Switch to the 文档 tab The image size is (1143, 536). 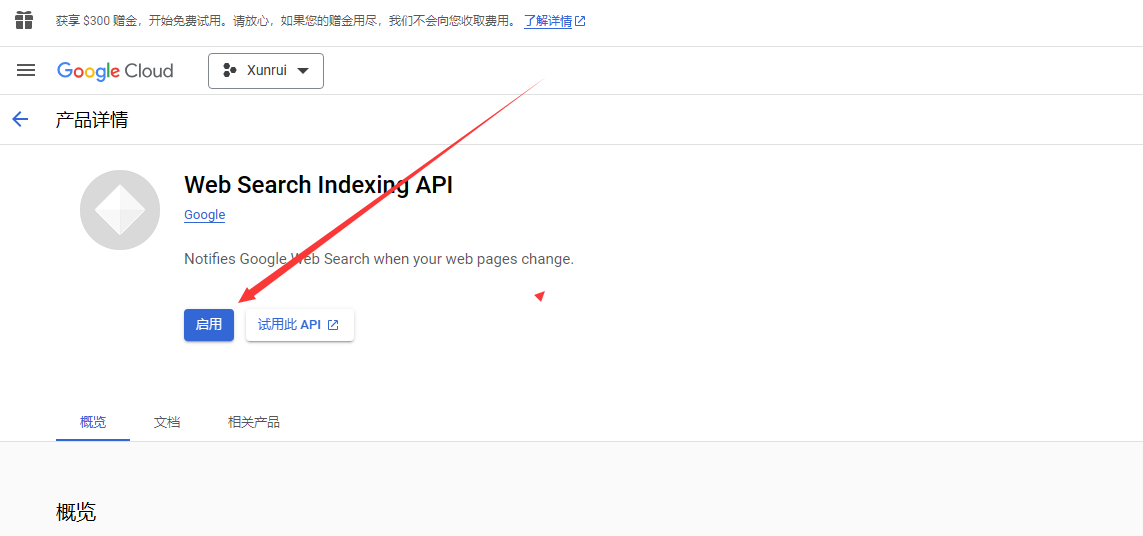(167, 422)
